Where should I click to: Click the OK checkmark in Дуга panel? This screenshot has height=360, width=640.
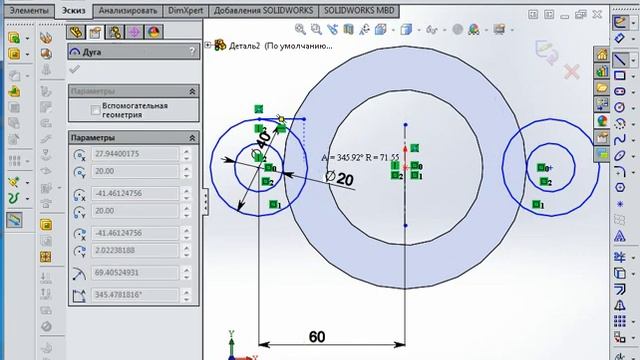coord(74,69)
